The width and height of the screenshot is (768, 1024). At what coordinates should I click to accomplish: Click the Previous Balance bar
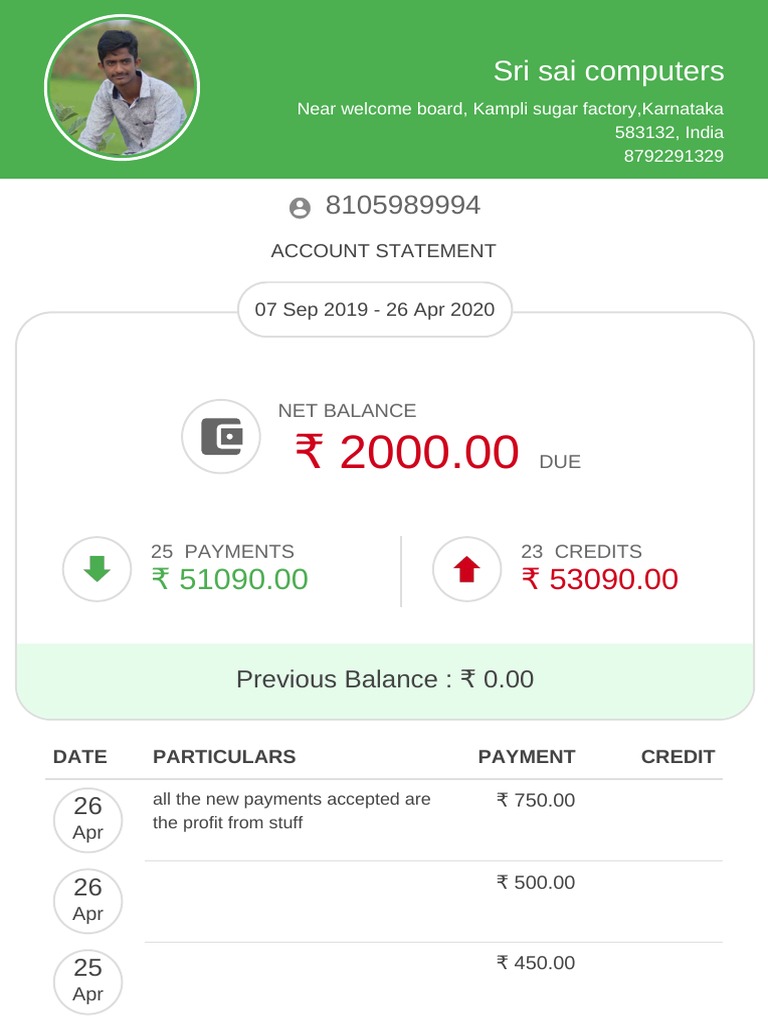click(385, 679)
